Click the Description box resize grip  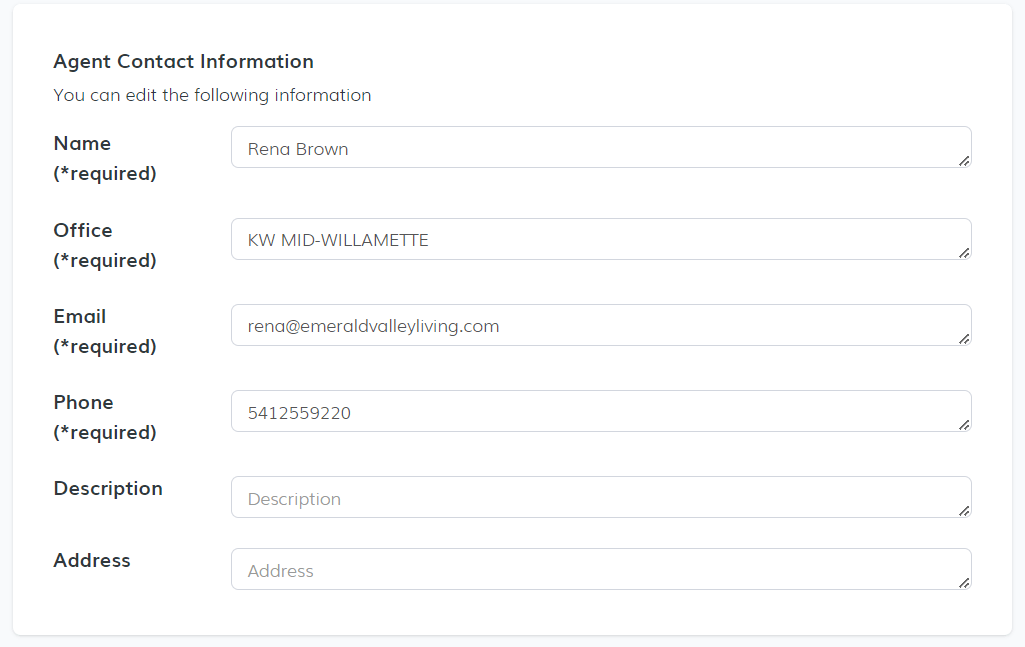[x=964, y=510]
